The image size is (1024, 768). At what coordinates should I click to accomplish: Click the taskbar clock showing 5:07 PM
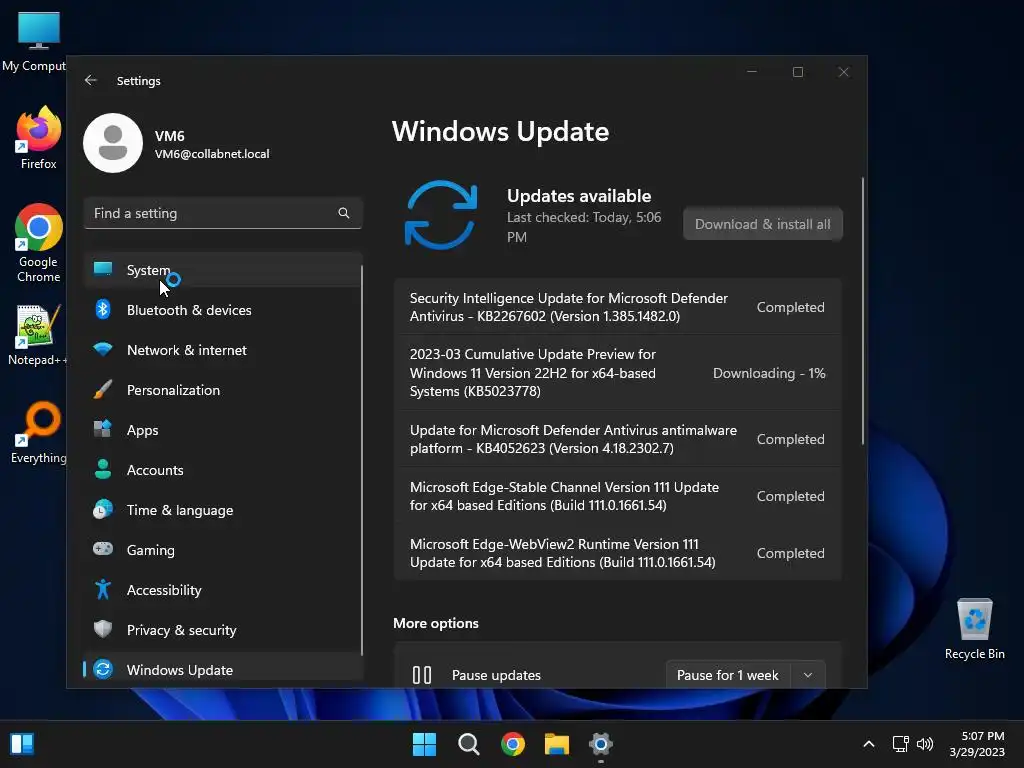click(977, 744)
